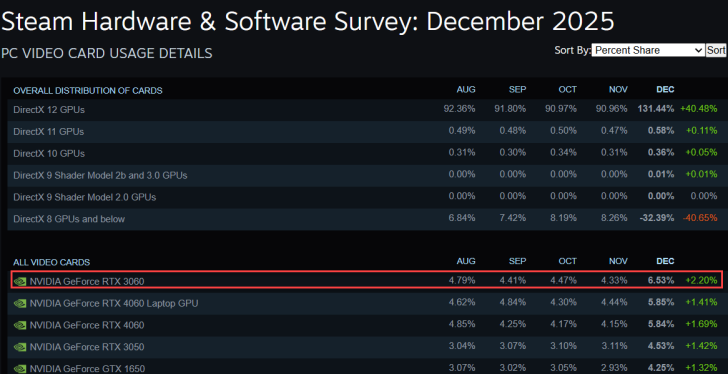Click NVIDIA logo icon beside GeForce RTX 4060
728x374 pixels.
tap(20, 325)
